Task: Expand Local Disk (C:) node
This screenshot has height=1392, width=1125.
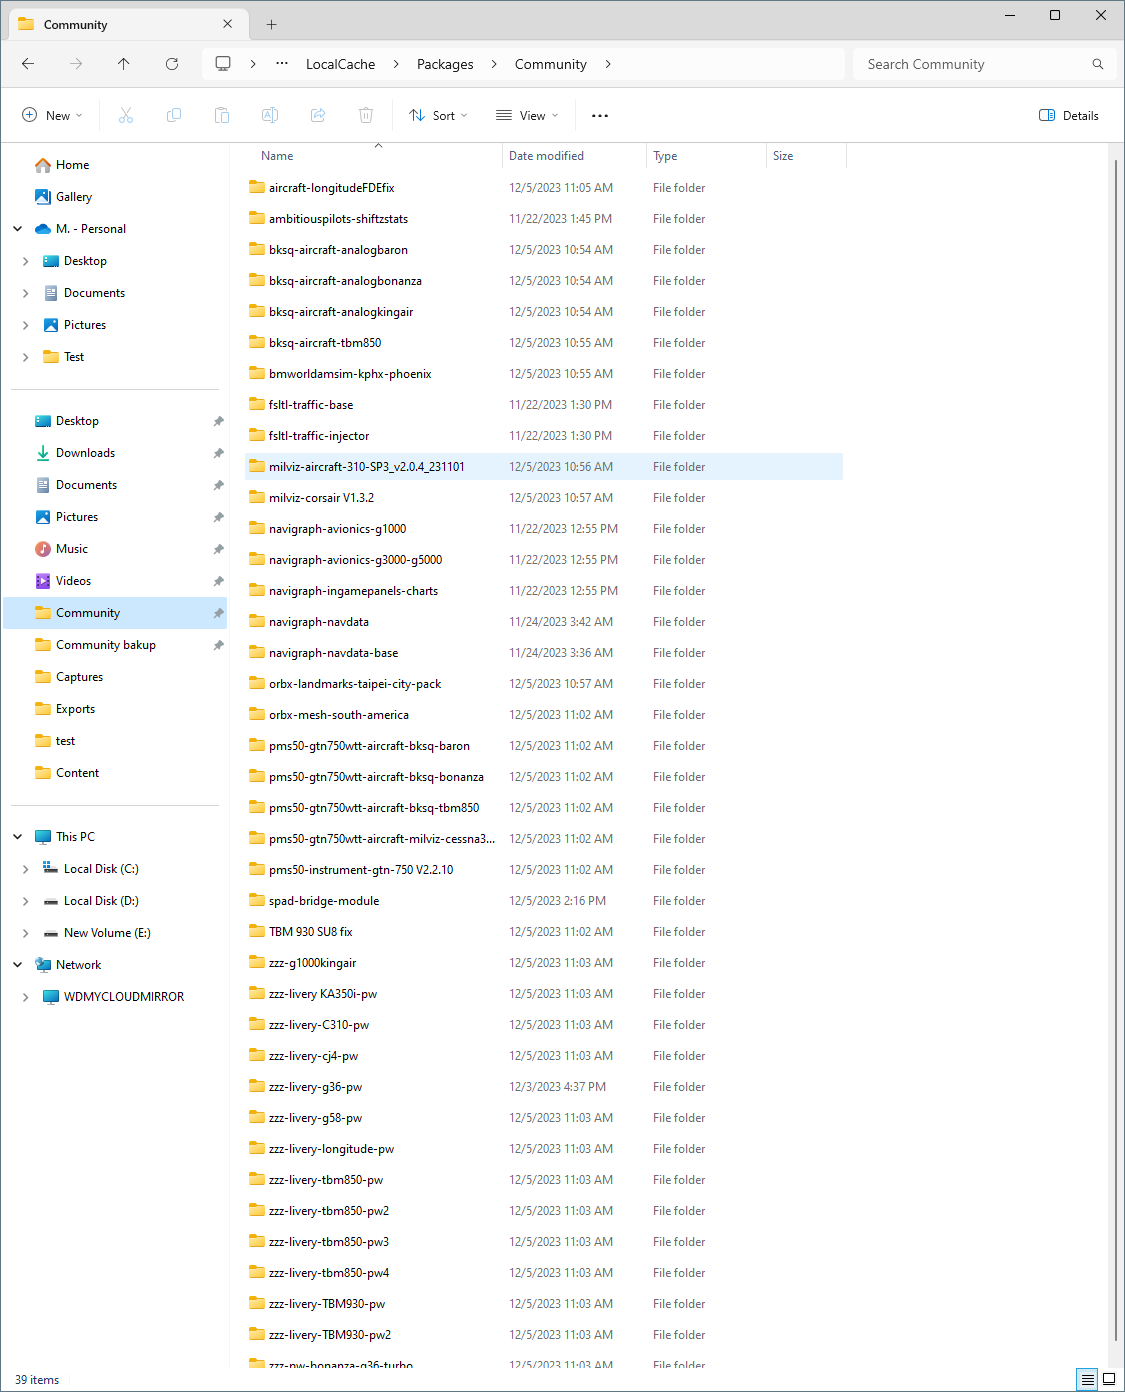Action: click(x=26, y=869)
